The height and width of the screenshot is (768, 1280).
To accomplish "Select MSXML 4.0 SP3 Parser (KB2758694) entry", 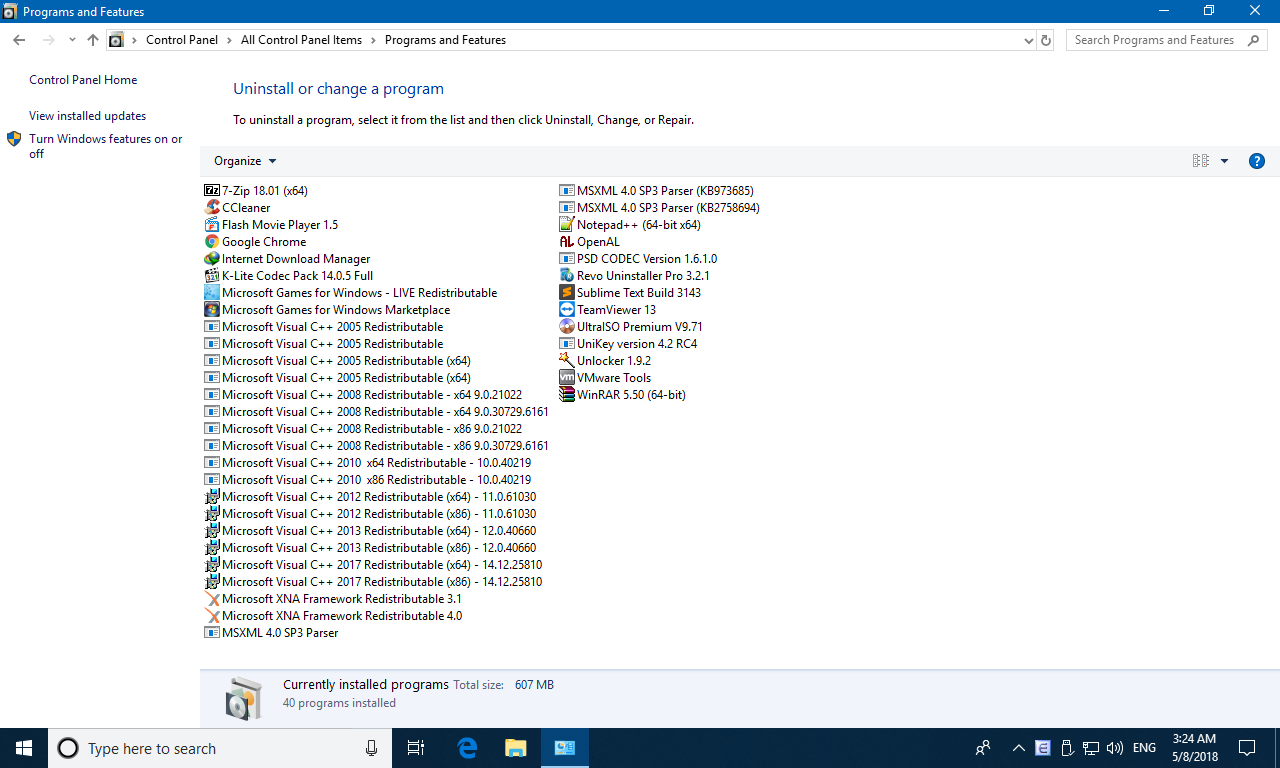I will [x=660, y=207].
